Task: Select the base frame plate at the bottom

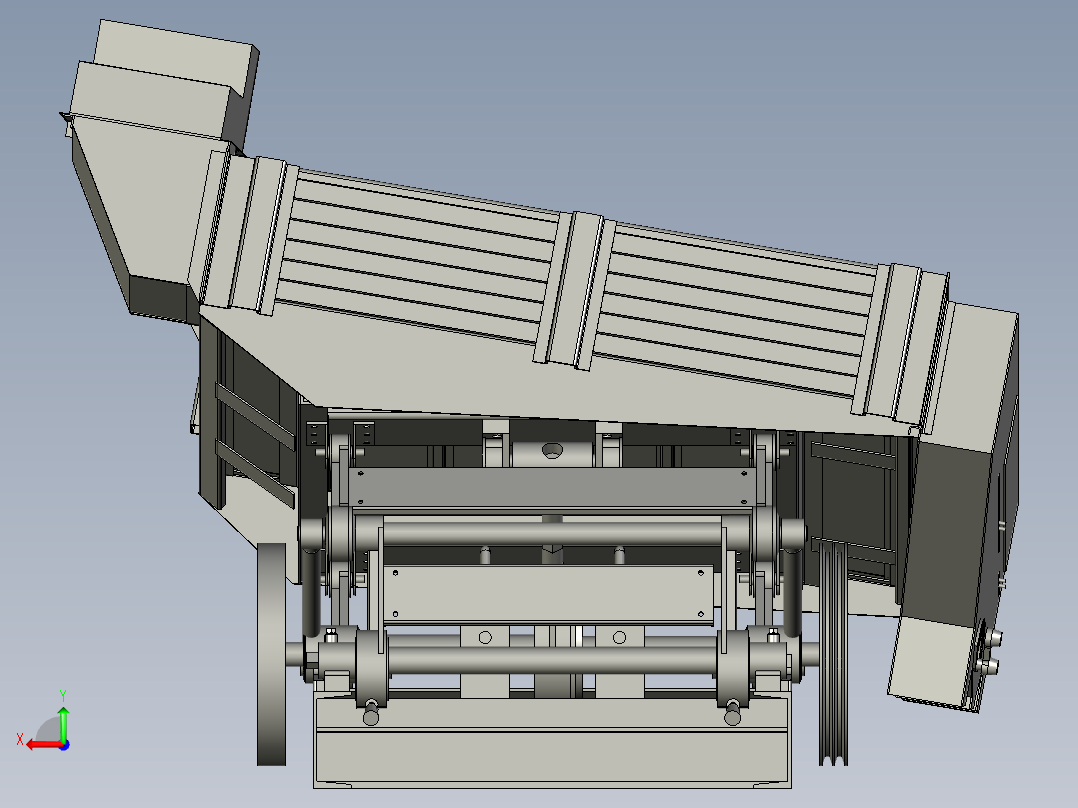Action: (553, 741)
